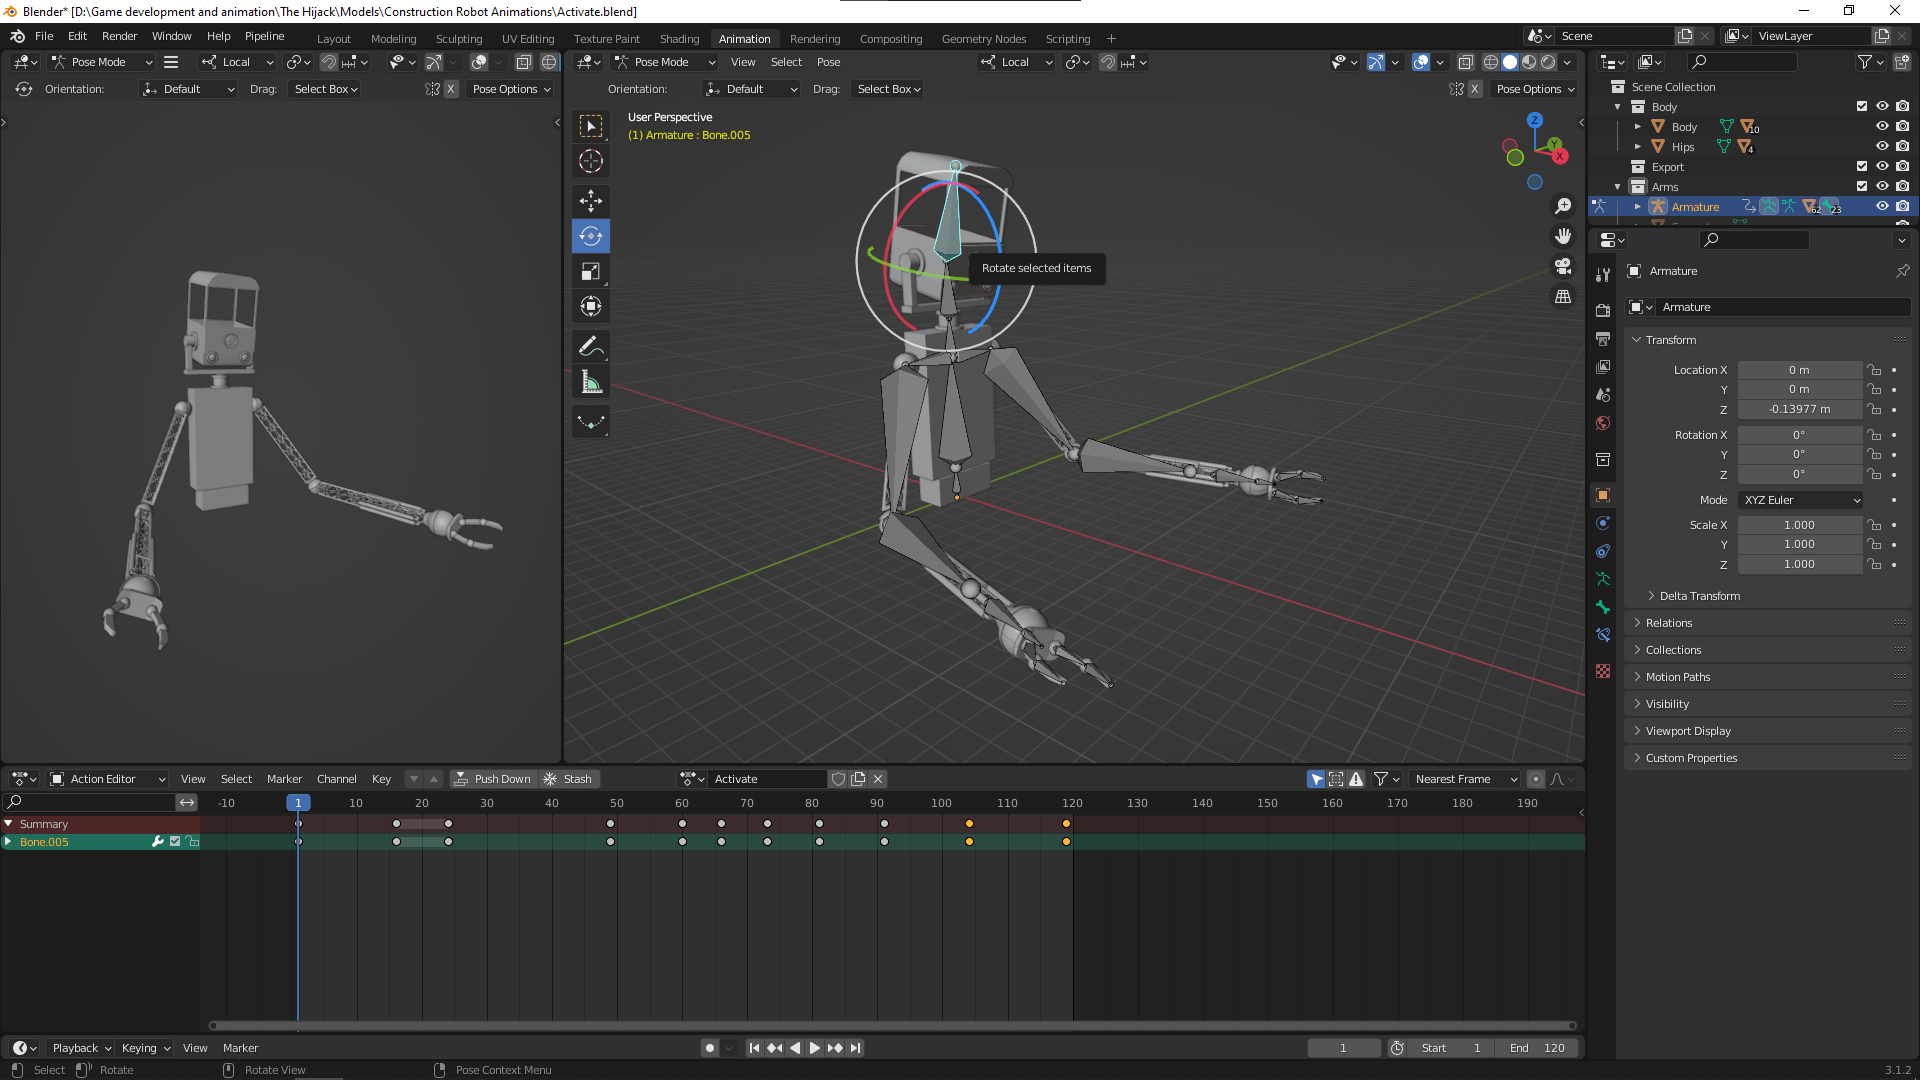The height and width of the screenshot is (1080, 1920).
Task: Open the XYZ Euler rotation mode dropdown
Action: tap(1801, 500)
